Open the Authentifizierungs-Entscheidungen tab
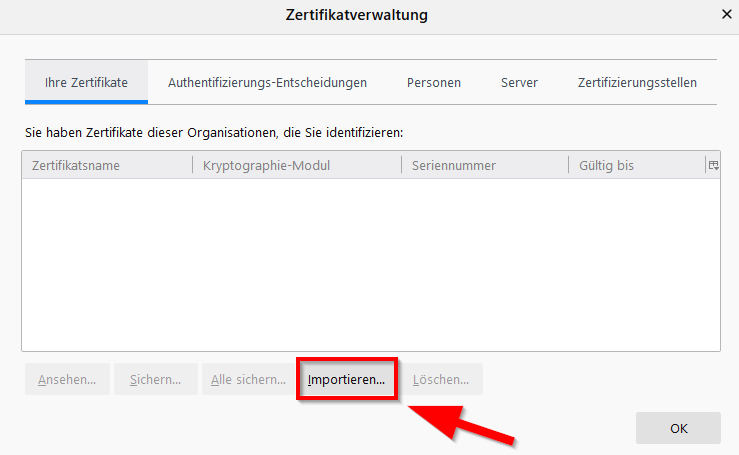739x455 pixels. (267, 82)
